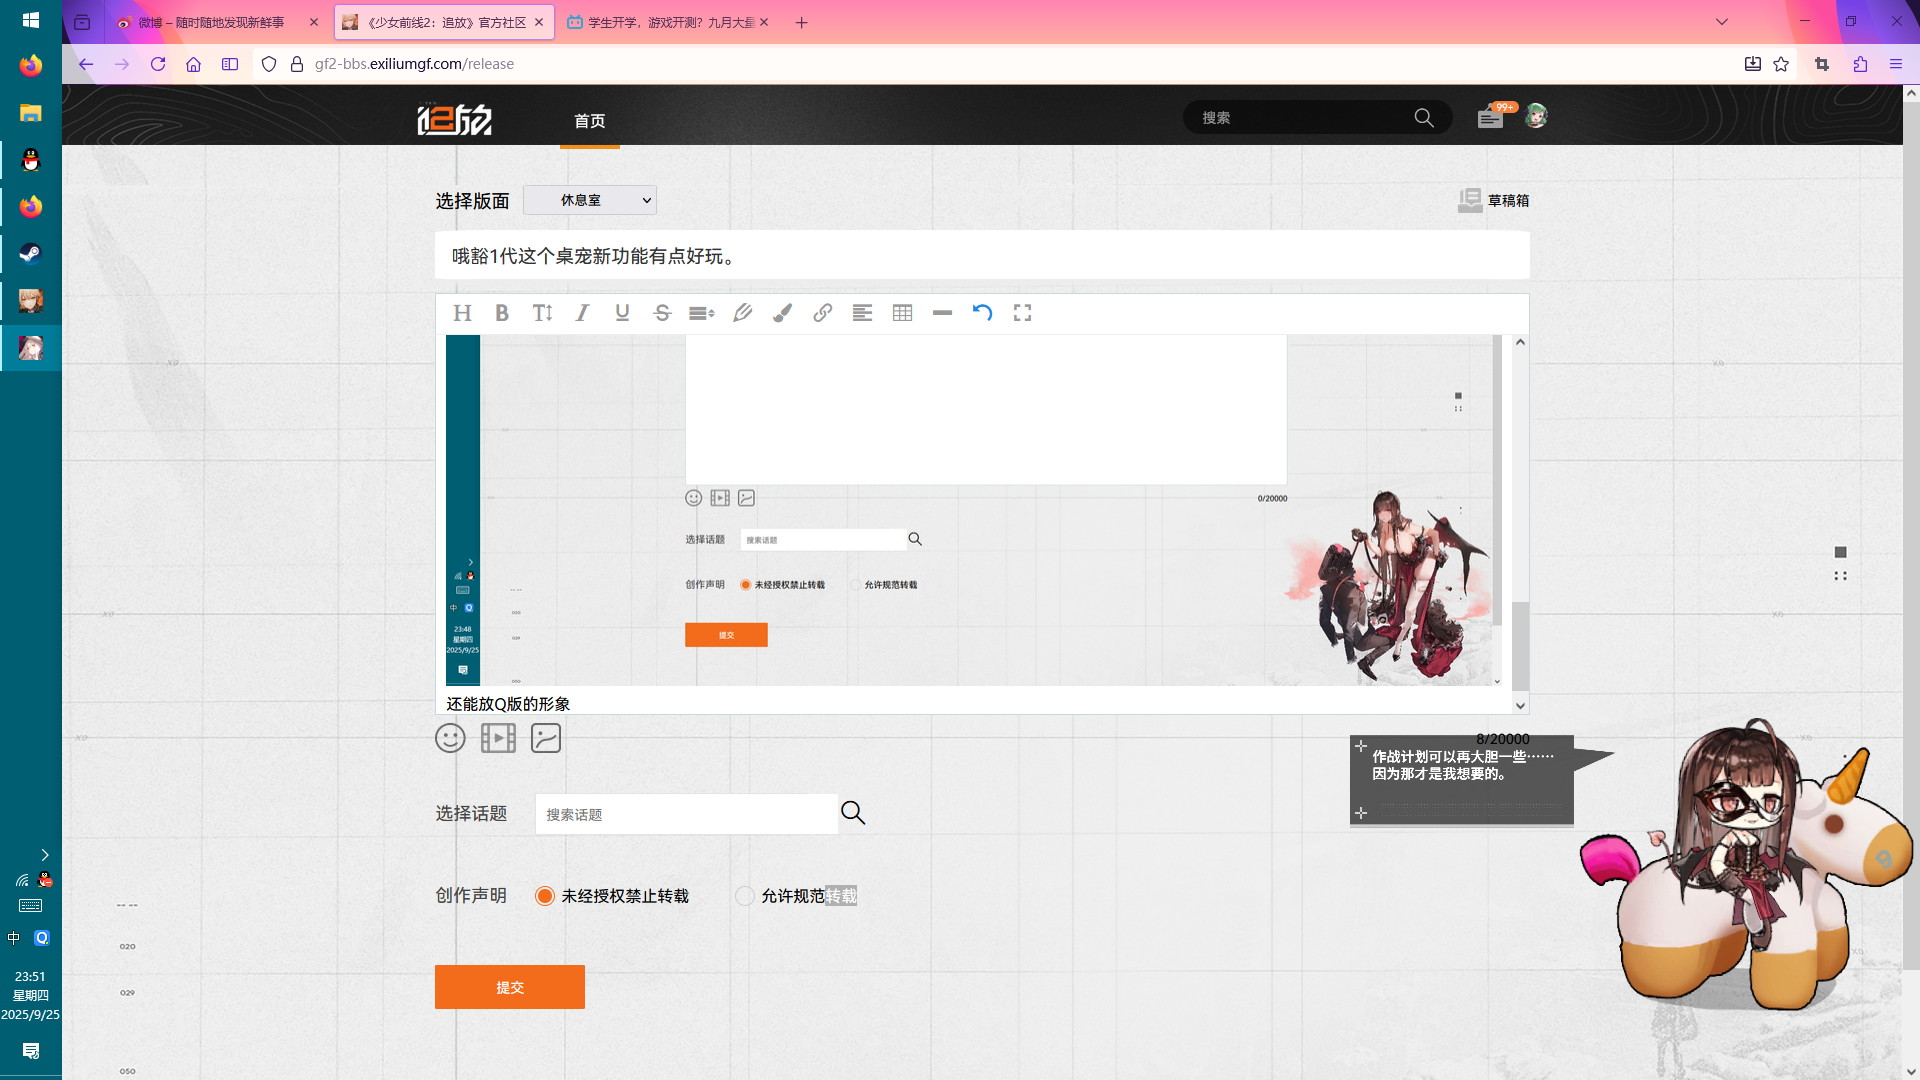Viewport: 1920px width, 1080px height.
Task: Insert a video below the editor
Action: 498,738
